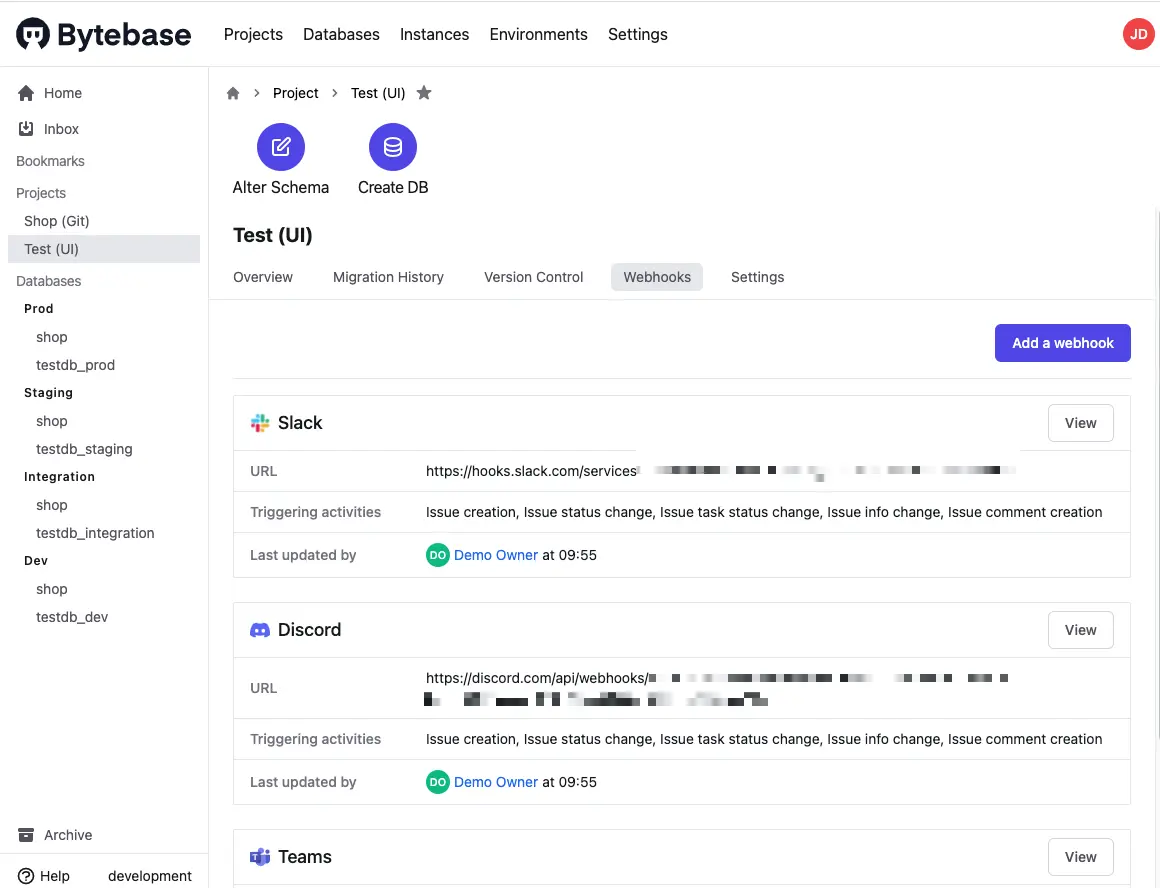The height and width of the screenshot is (888, 1160).
Task: Open the Settings top menu
Action: tap(638, 34)
